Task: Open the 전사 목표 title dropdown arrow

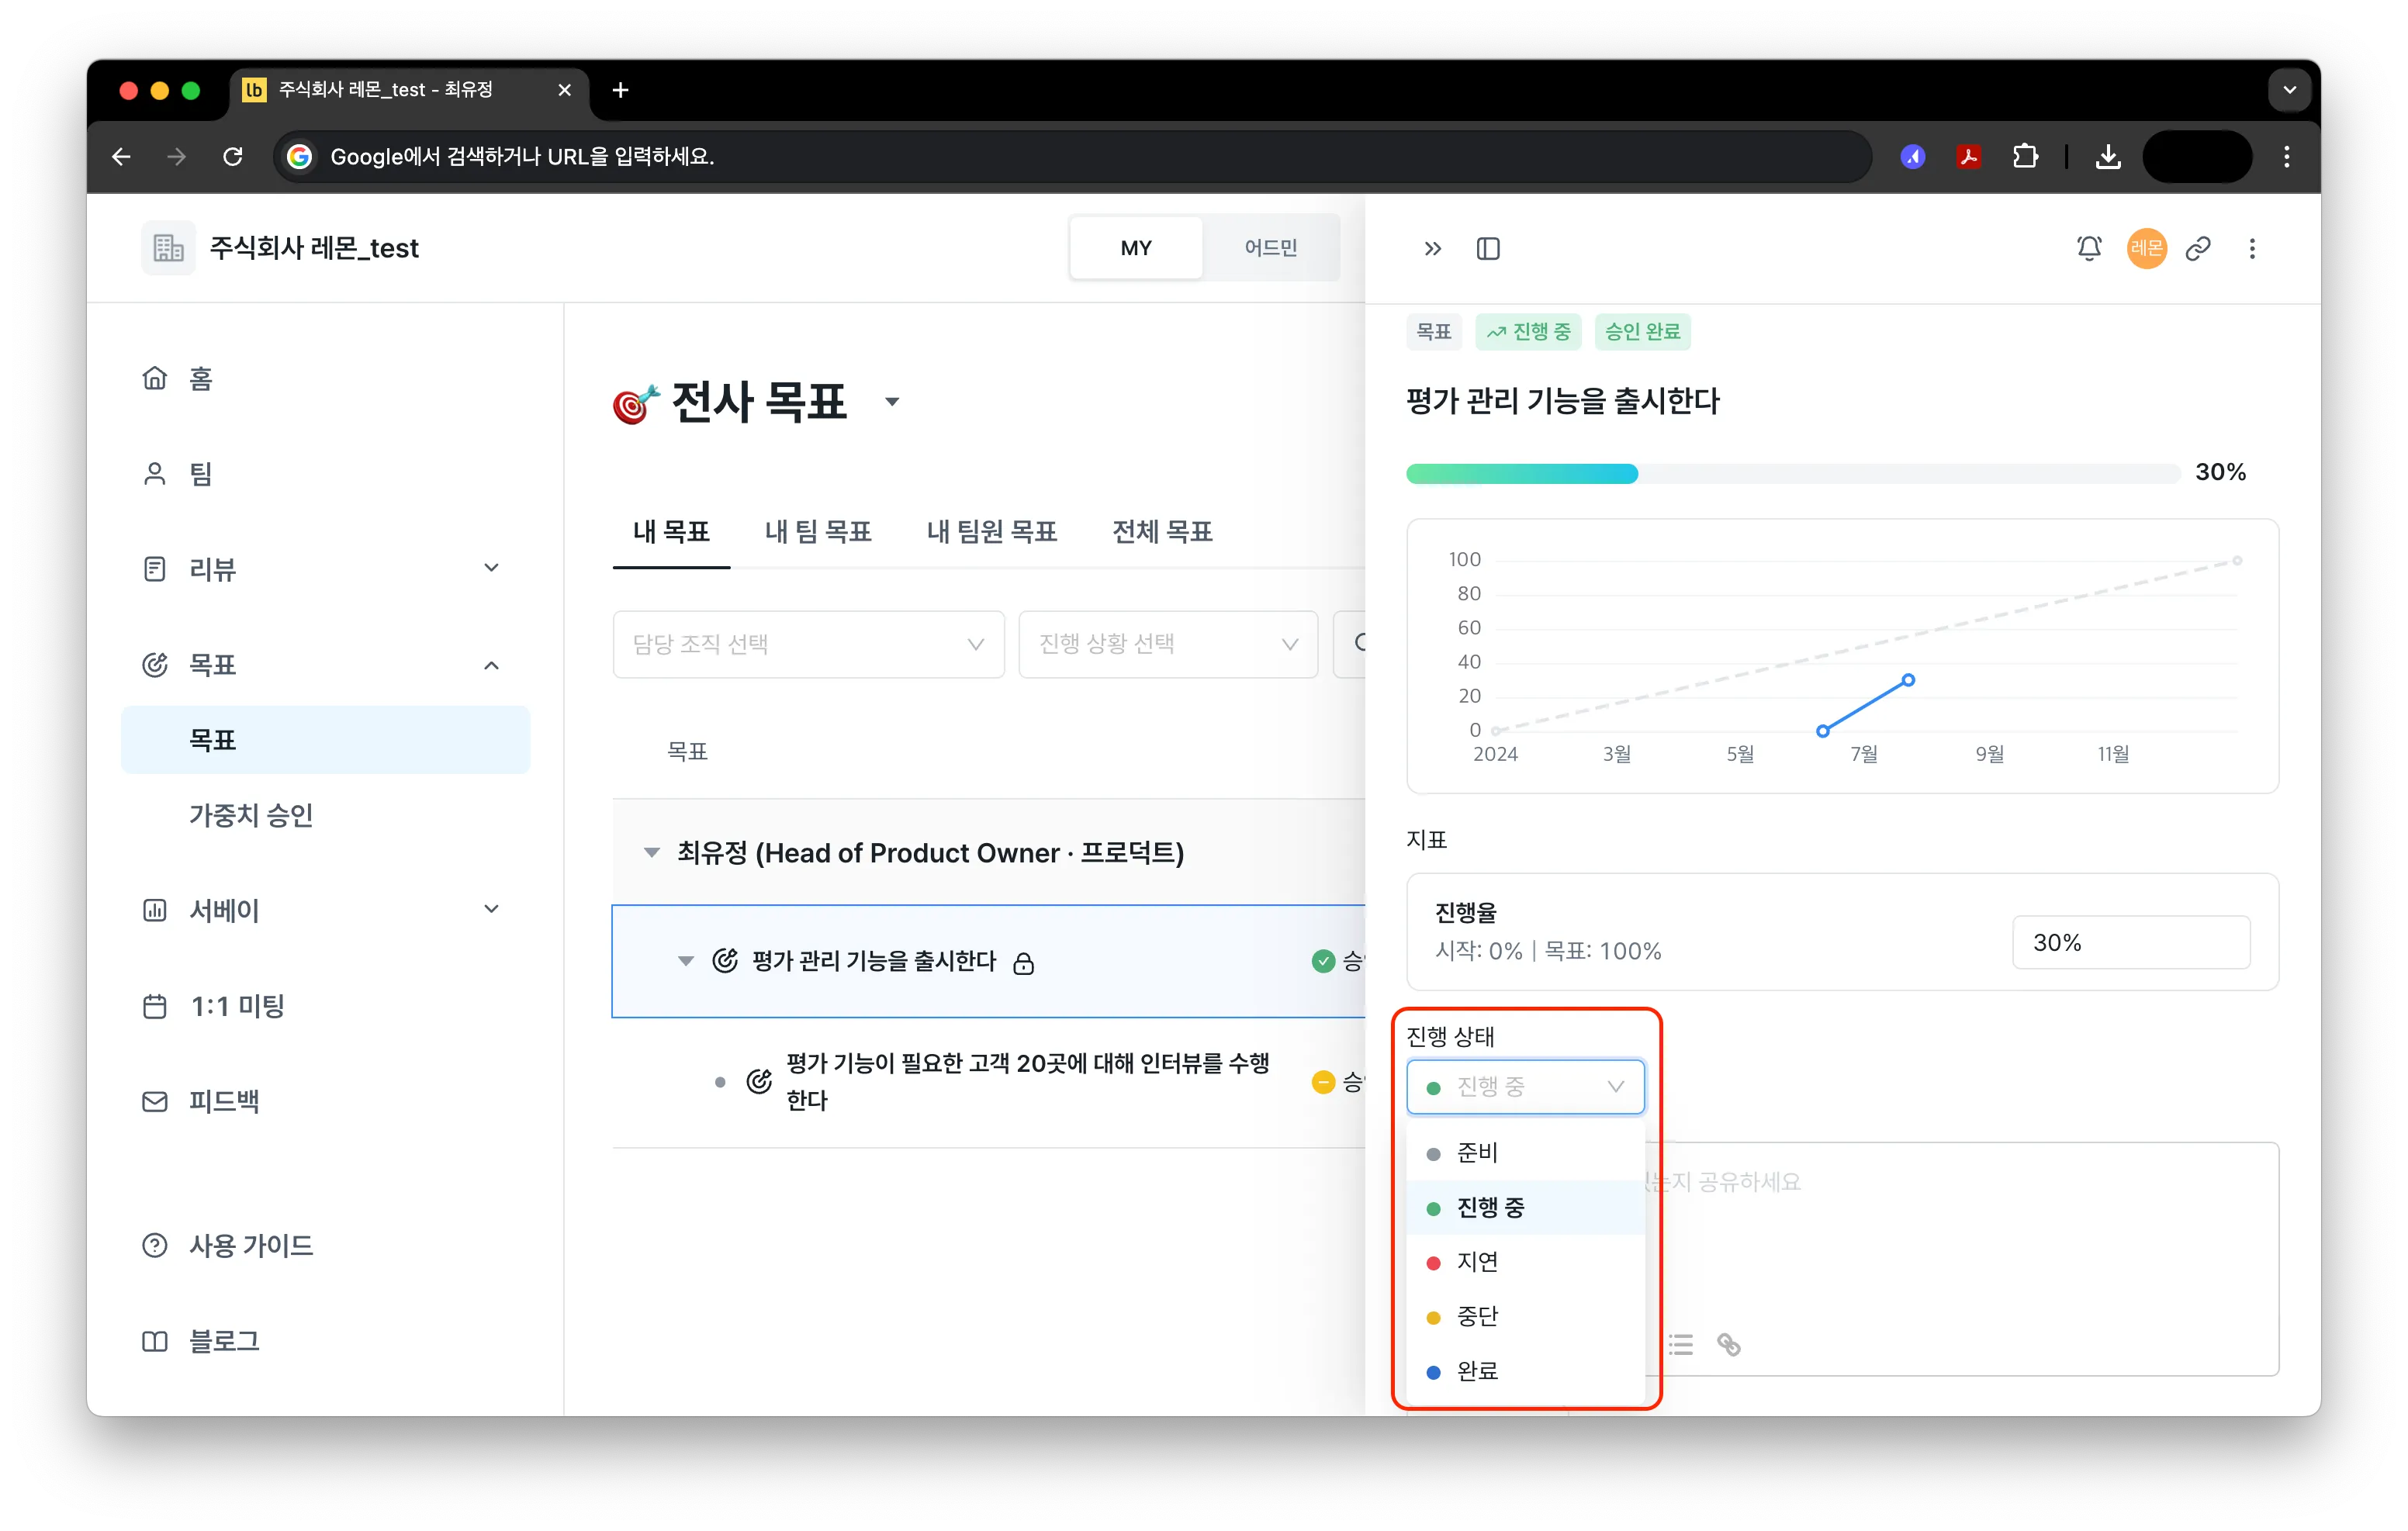Action: click(891, 402)
